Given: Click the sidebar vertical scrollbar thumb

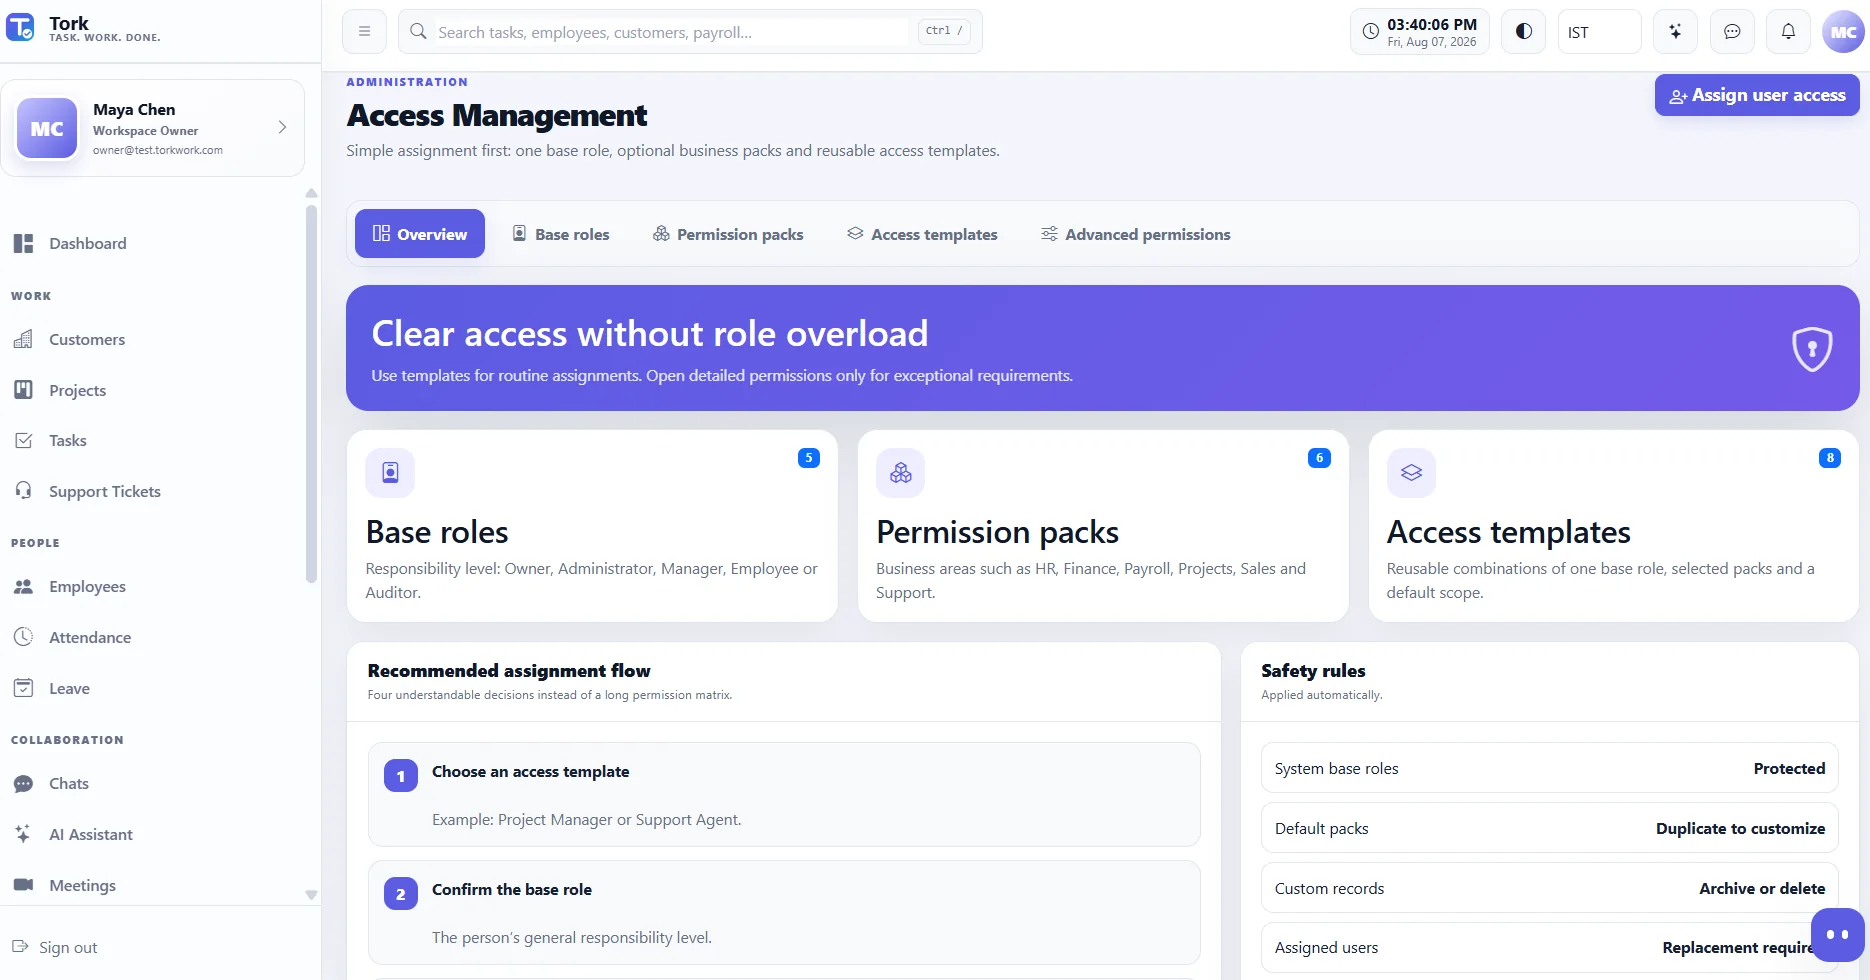Looking at the screenshot, I should click(x=311, y=394).
